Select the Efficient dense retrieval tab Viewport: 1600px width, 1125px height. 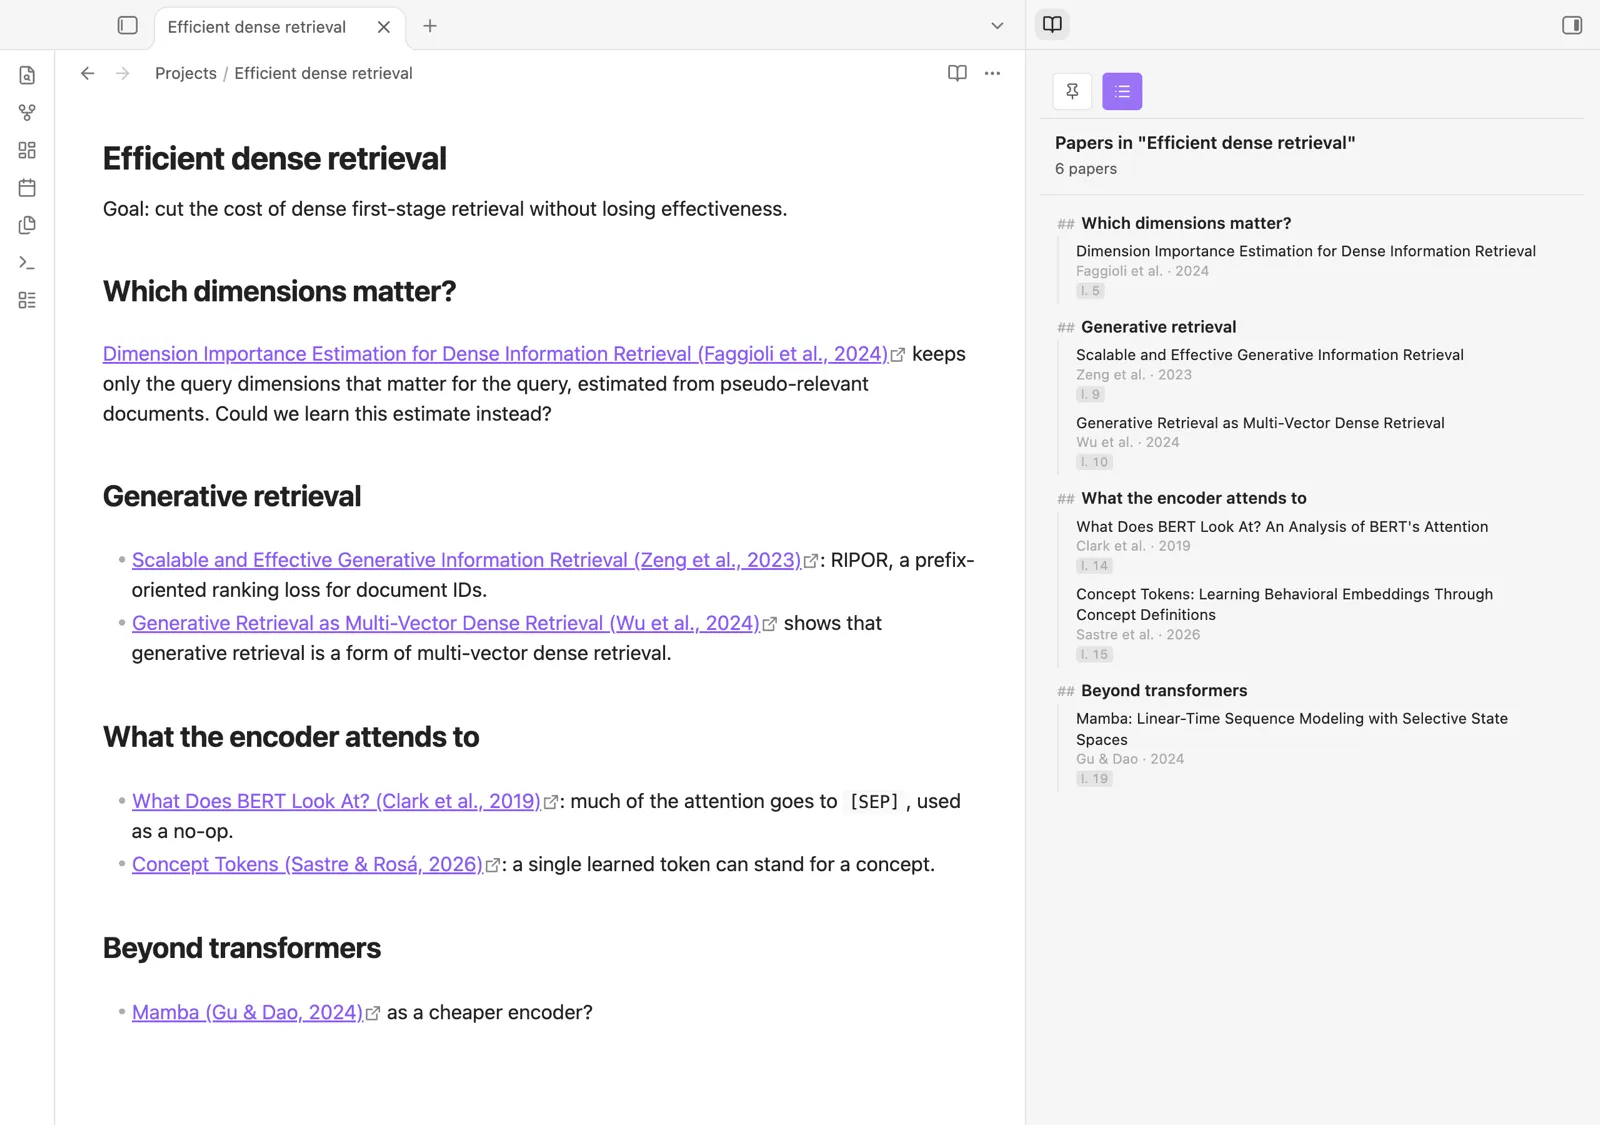coord(257,27)
